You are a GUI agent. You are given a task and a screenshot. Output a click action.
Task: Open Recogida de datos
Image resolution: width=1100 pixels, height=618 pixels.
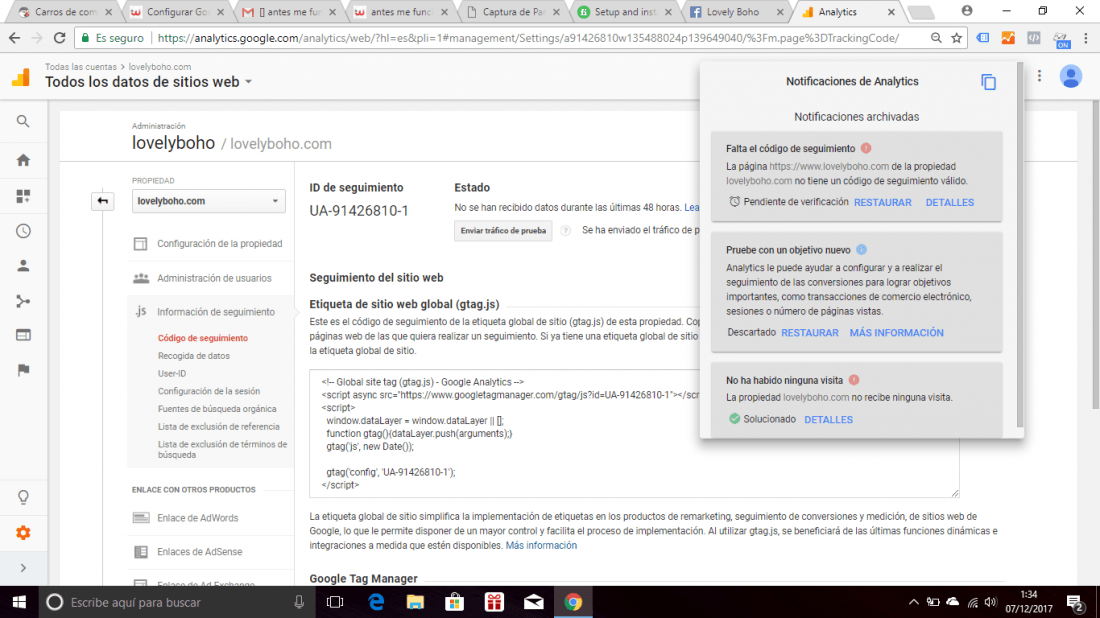coord(194,356)
